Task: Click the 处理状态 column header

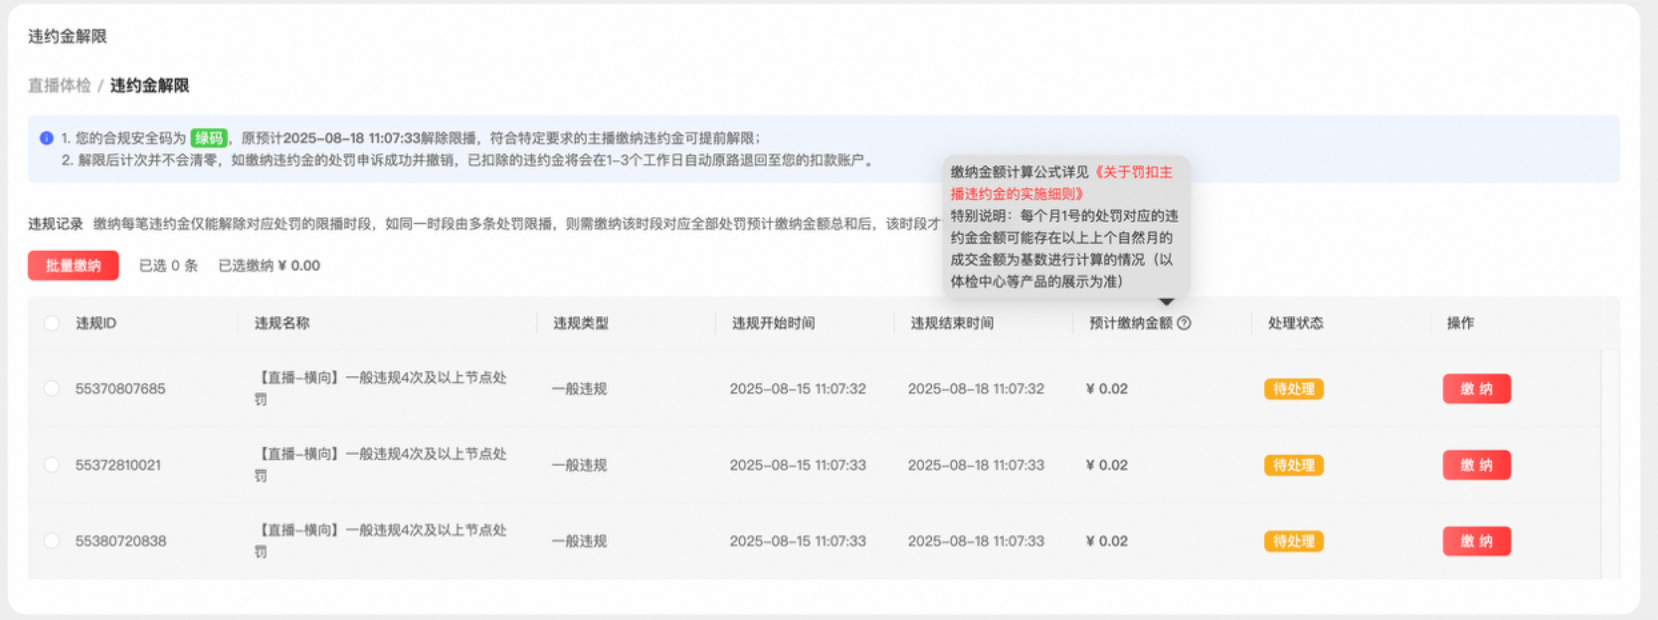Action: (1295, 323)
